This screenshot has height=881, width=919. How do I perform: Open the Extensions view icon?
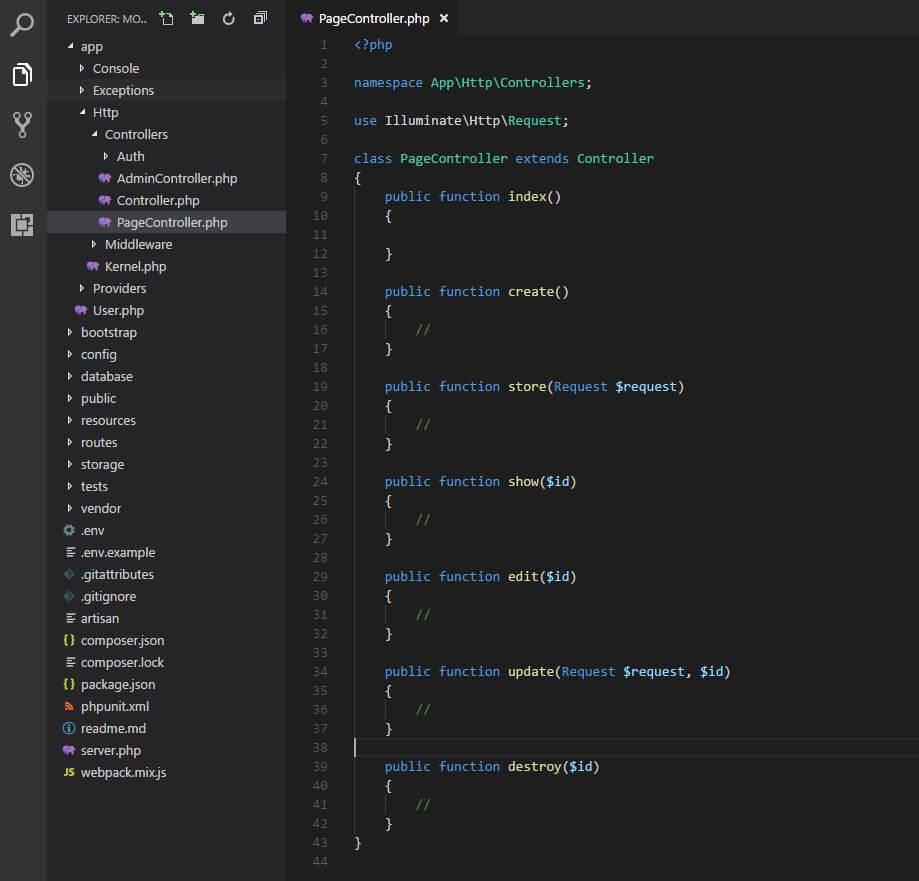click(22, 225)
